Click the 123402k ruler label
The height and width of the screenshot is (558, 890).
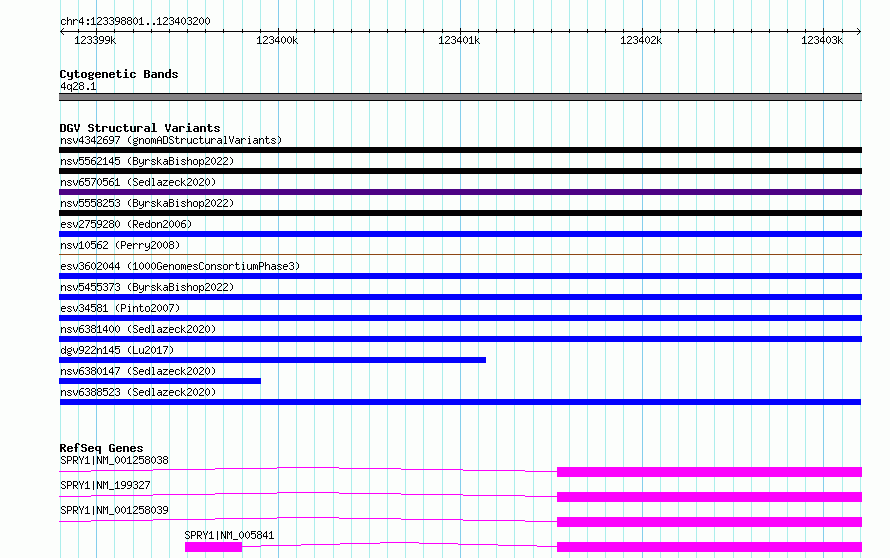[641, 40]
